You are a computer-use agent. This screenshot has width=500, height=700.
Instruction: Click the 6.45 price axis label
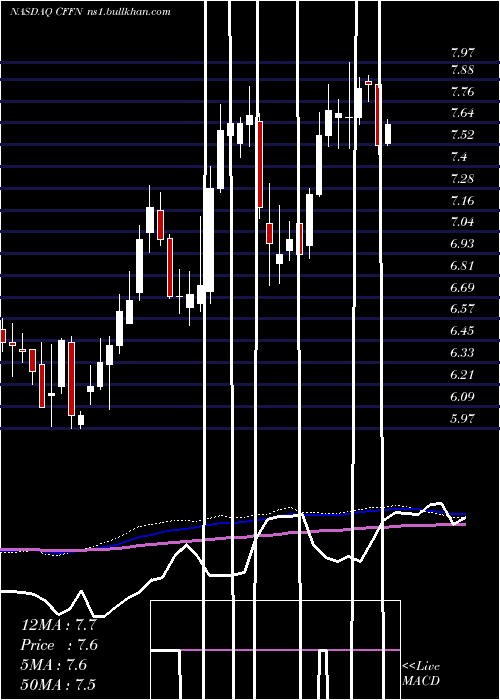point(462,331)
